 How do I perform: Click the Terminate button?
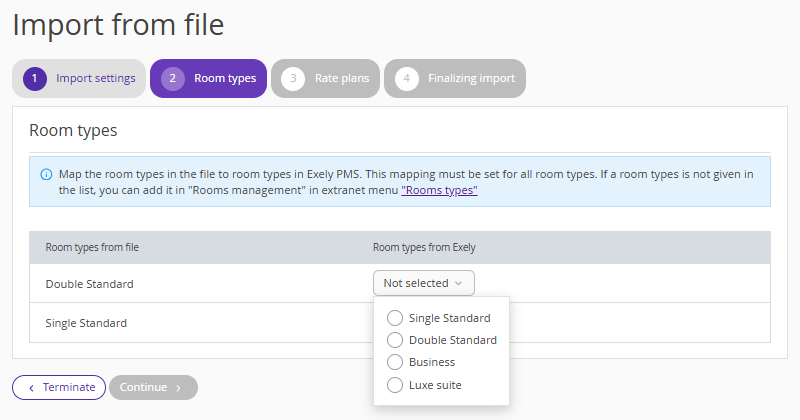click(59, 387)
